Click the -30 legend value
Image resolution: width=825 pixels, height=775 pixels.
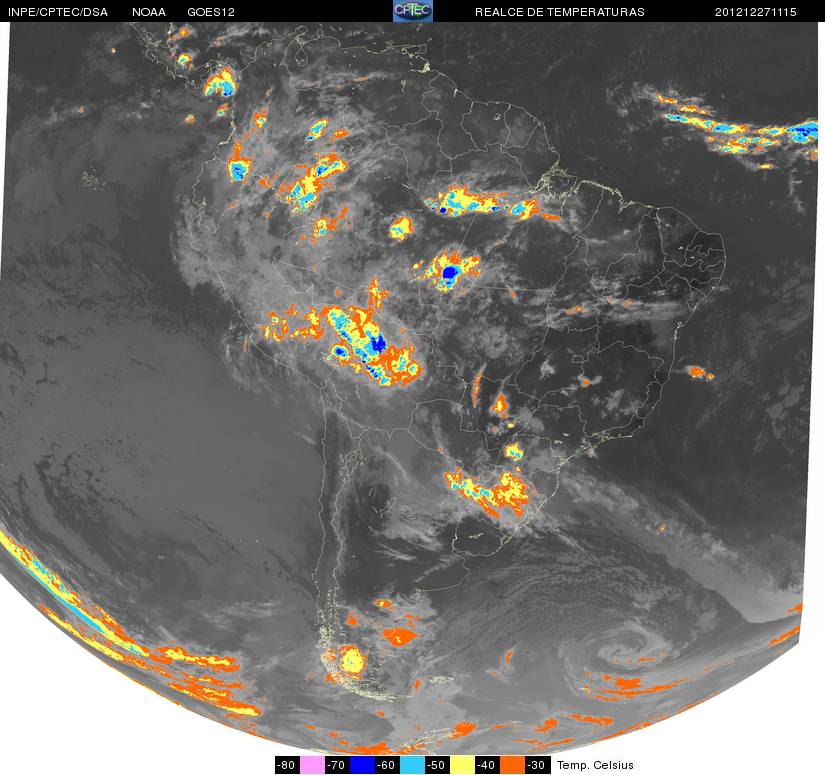point(537,765)
